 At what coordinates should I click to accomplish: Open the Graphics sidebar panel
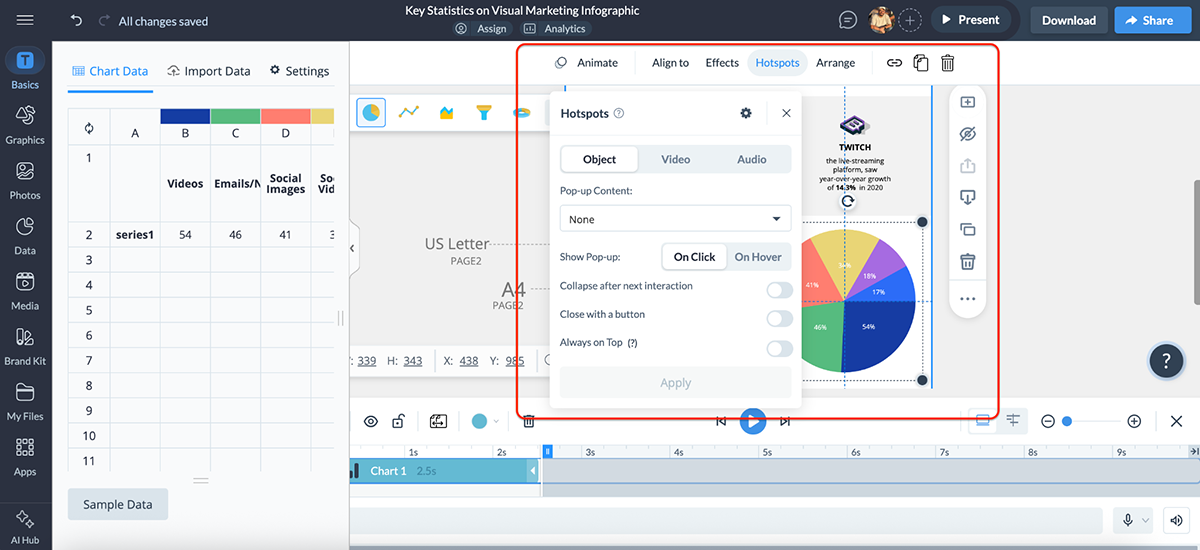(x=25, y=126)
